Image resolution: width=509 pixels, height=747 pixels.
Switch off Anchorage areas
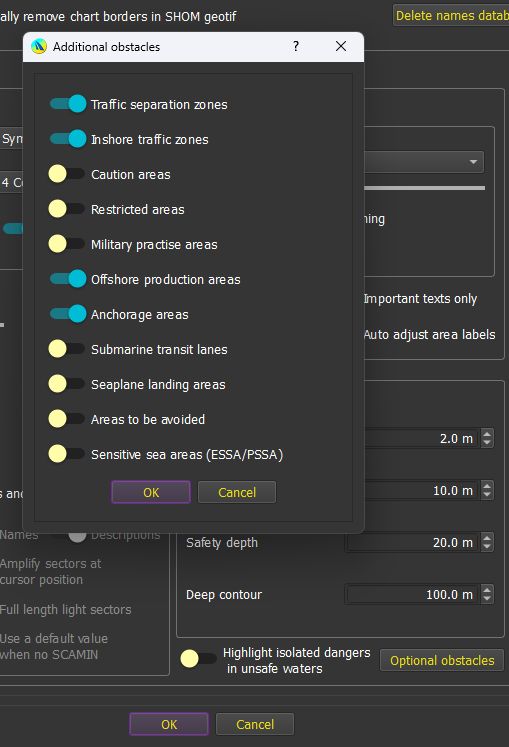[68, 314]
